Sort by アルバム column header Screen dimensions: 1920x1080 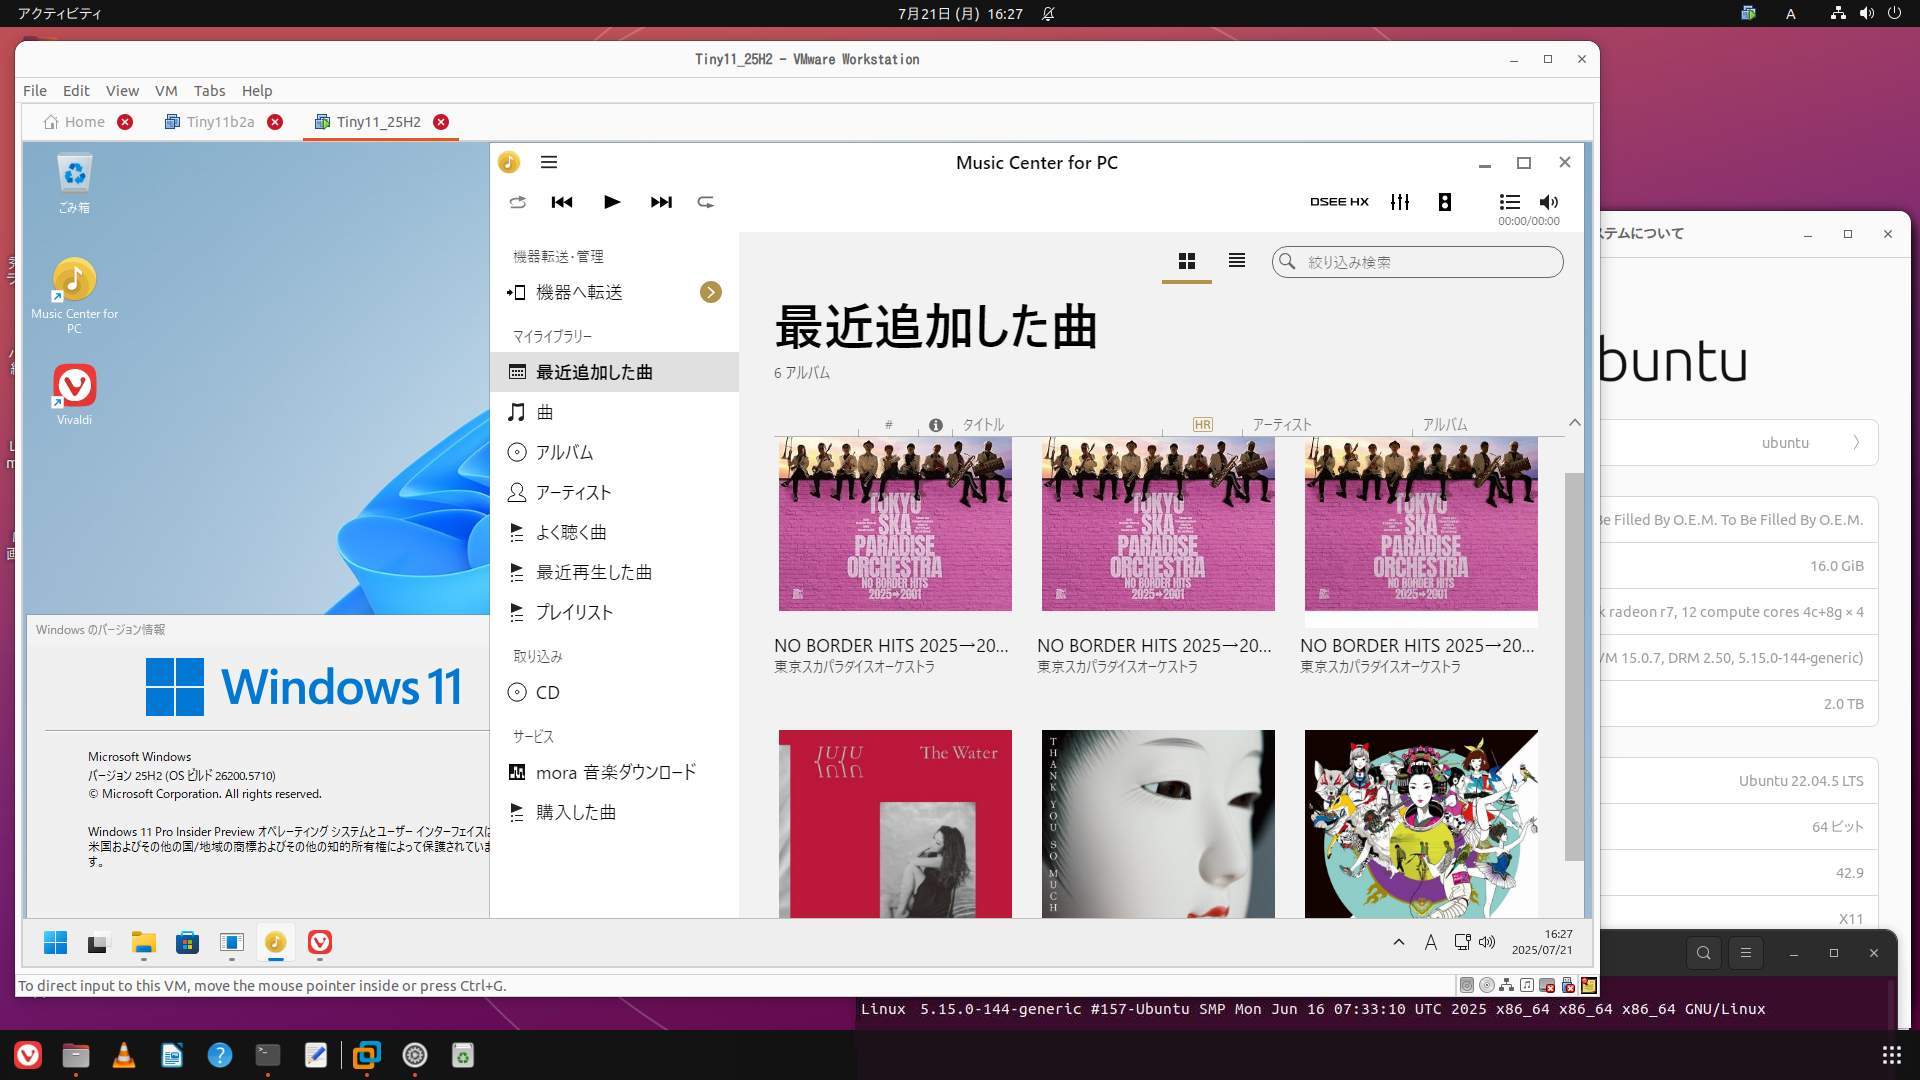click(1445, 425)
